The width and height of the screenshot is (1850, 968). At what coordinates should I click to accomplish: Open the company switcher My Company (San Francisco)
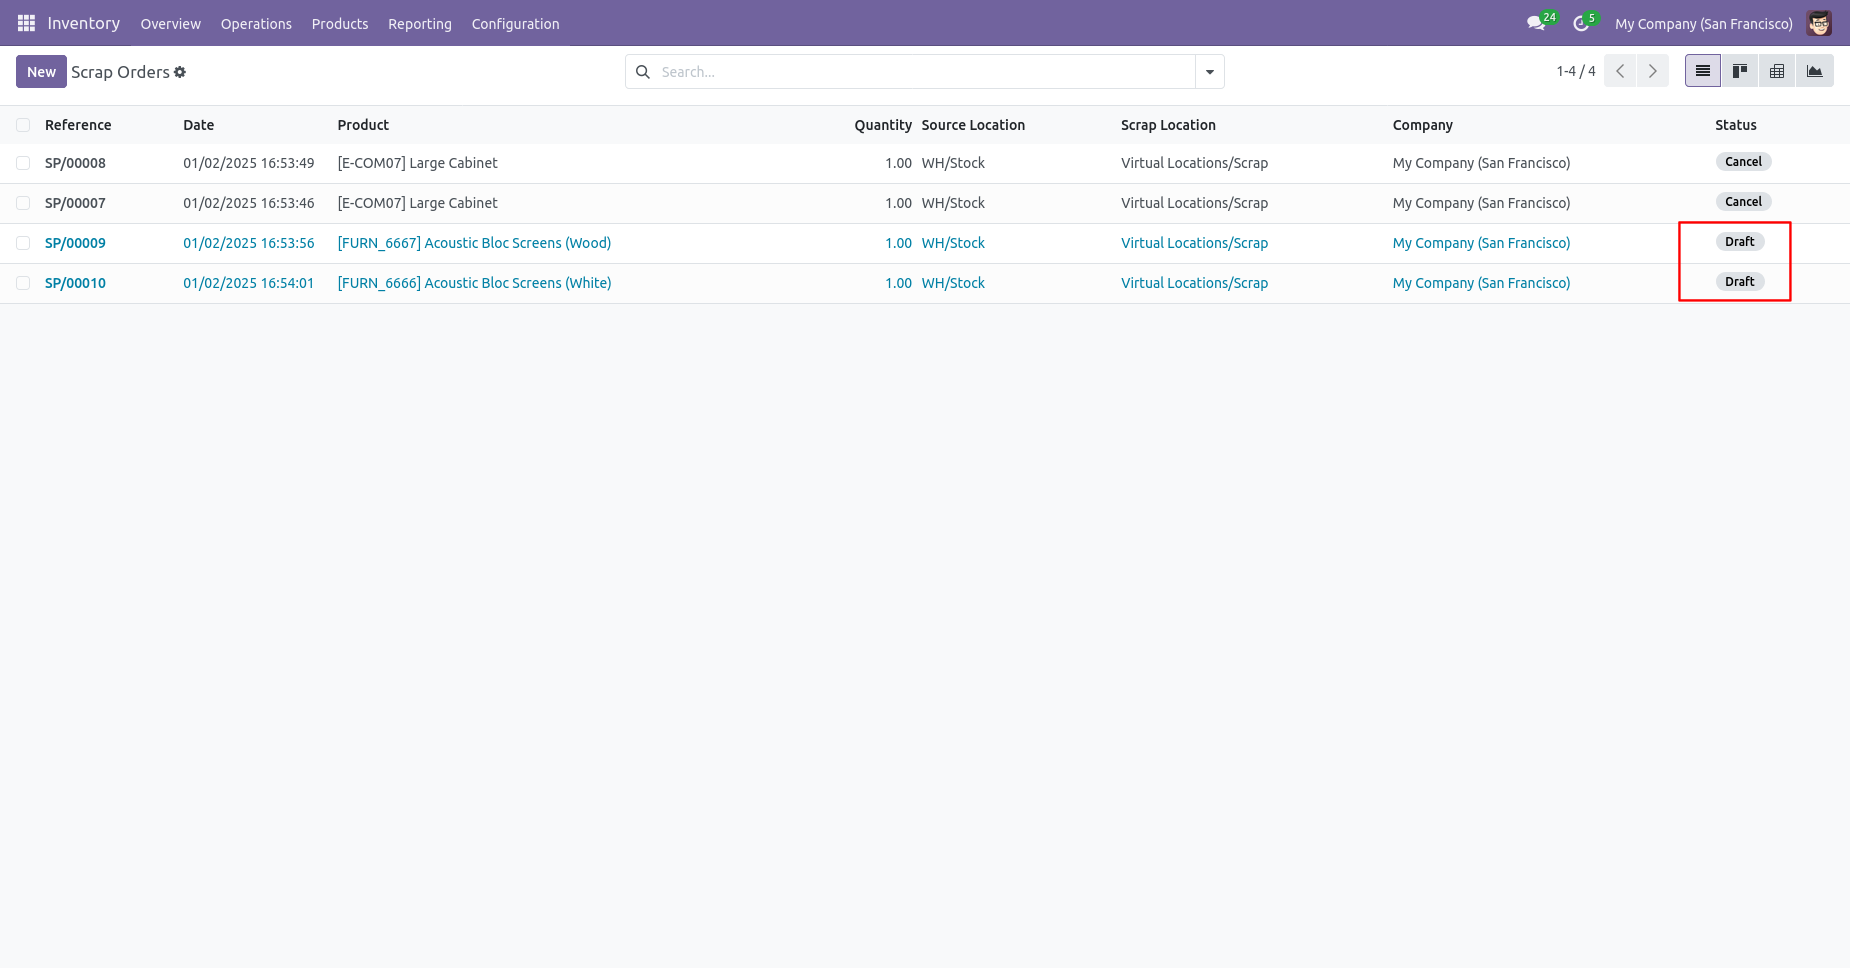pyautogui.click(x=1703, y=24)
